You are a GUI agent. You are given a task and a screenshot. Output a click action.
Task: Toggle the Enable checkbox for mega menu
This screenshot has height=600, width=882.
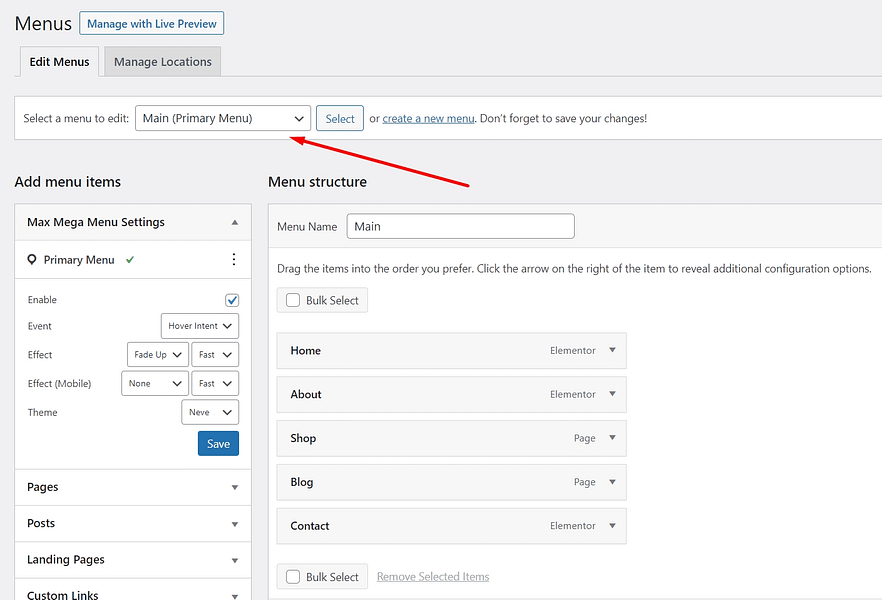(x=232, y=300)
